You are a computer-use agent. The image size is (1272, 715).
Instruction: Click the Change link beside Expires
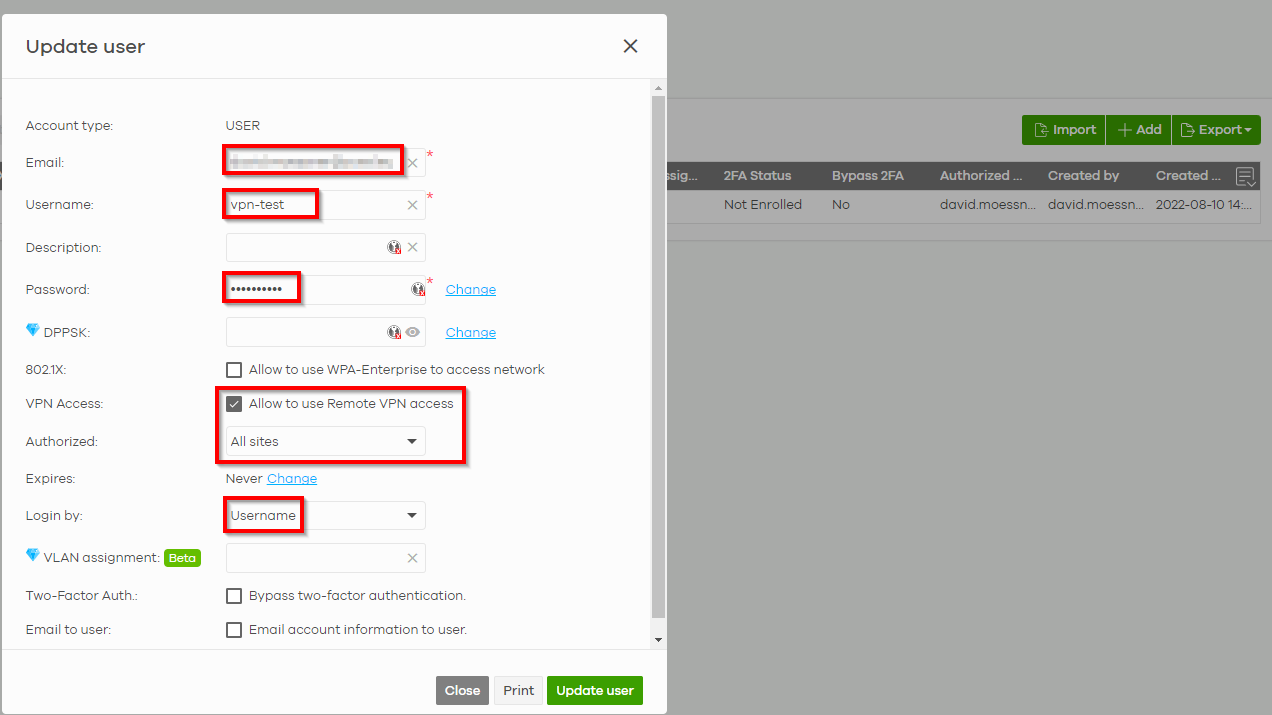point(292,479)
